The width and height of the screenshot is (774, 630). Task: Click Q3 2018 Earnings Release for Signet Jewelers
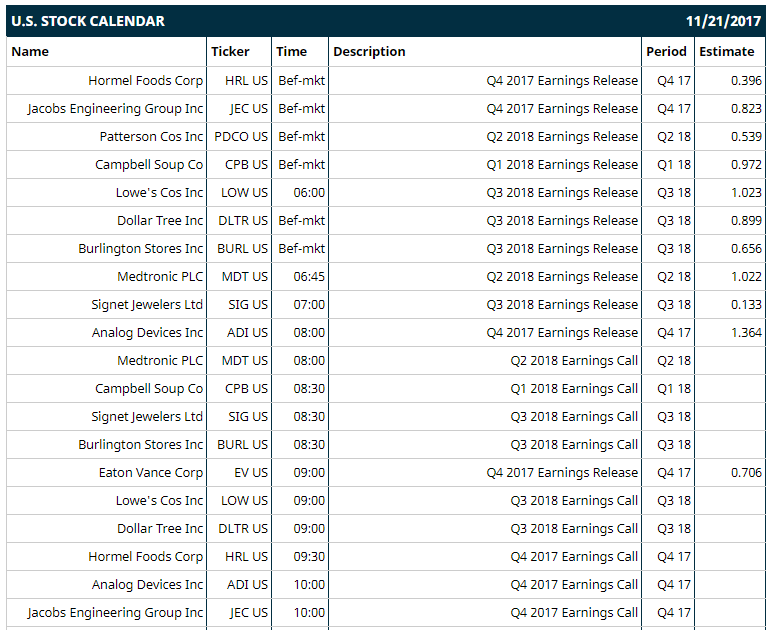(x=562, y=305)
